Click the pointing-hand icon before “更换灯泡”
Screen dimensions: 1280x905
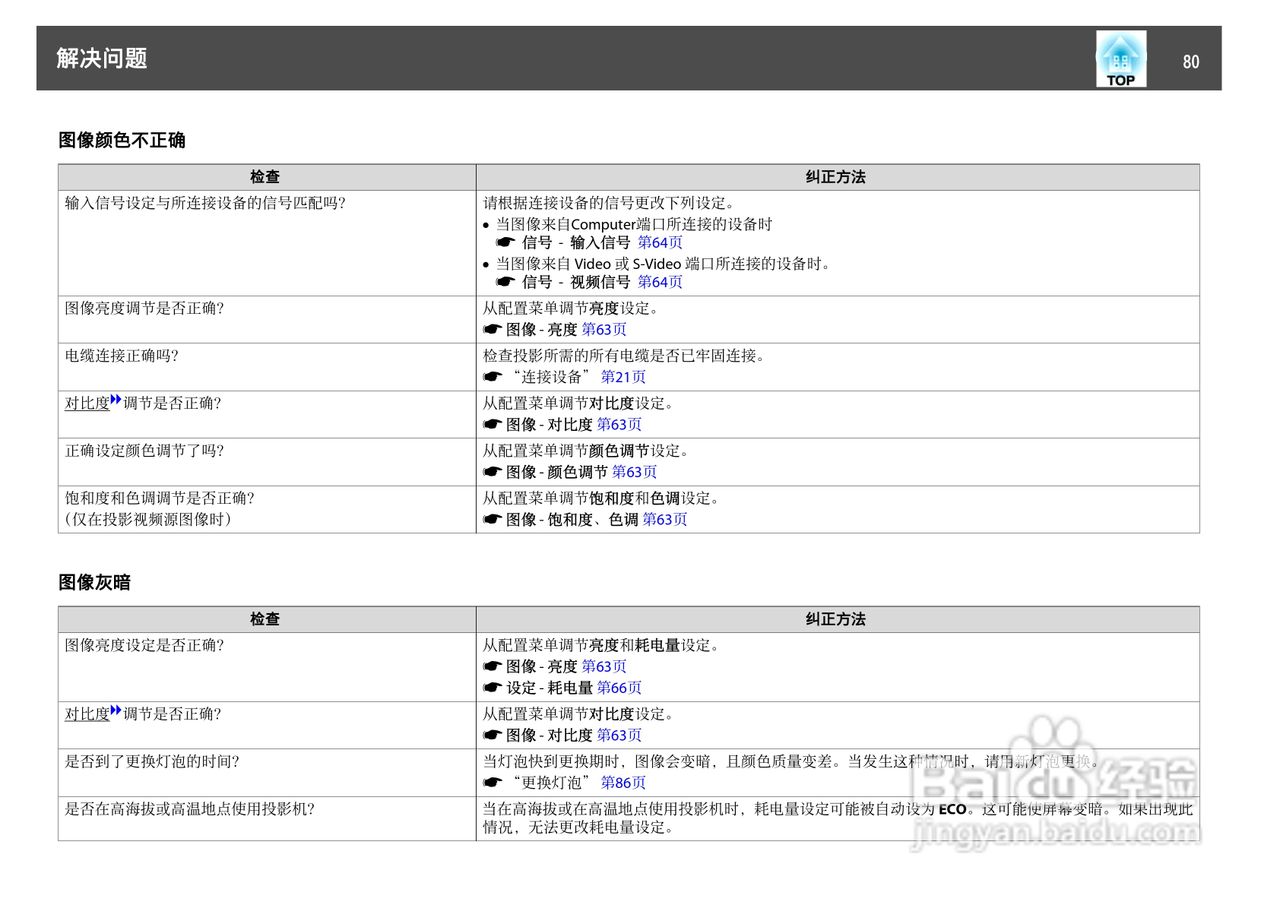click(x=492, y=783)
